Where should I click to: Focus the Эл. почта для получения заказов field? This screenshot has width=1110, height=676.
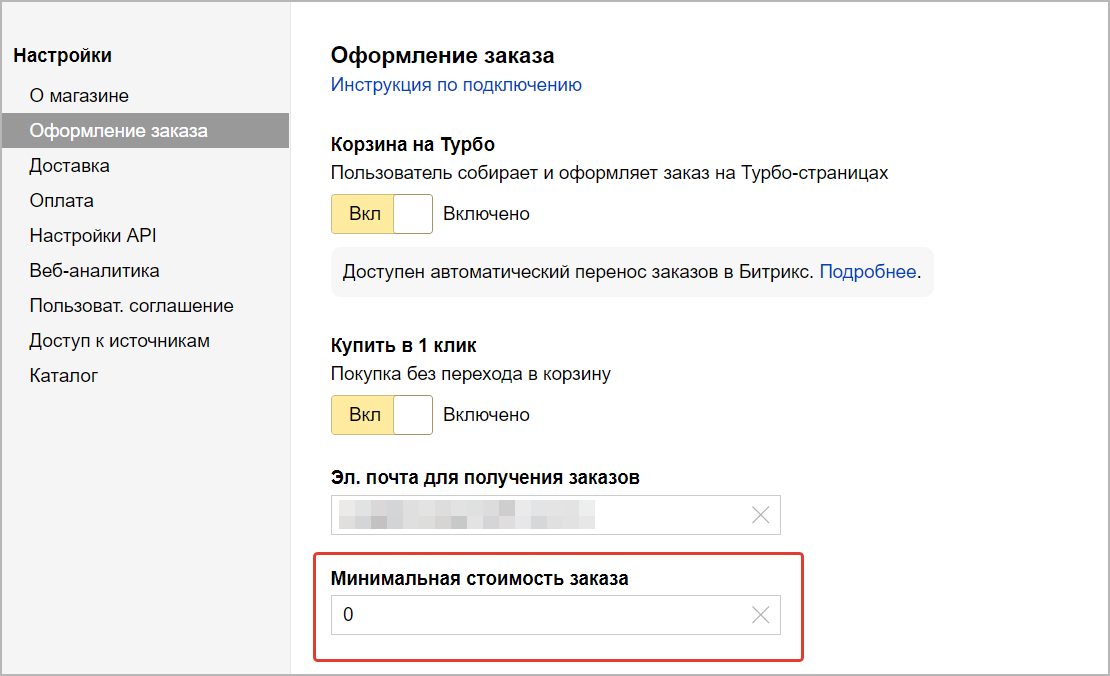click(540, 515)
